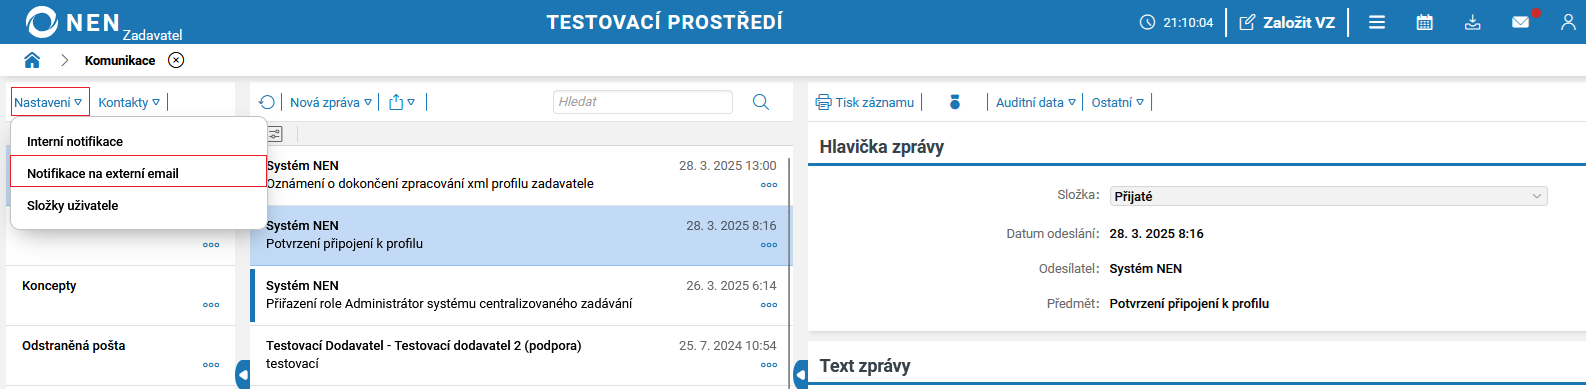Image resolution: width=1586 pixels, height=389 pixels.
Task: Open message Přiřazení role Administrátor systému
Action: tap(520, 295)
